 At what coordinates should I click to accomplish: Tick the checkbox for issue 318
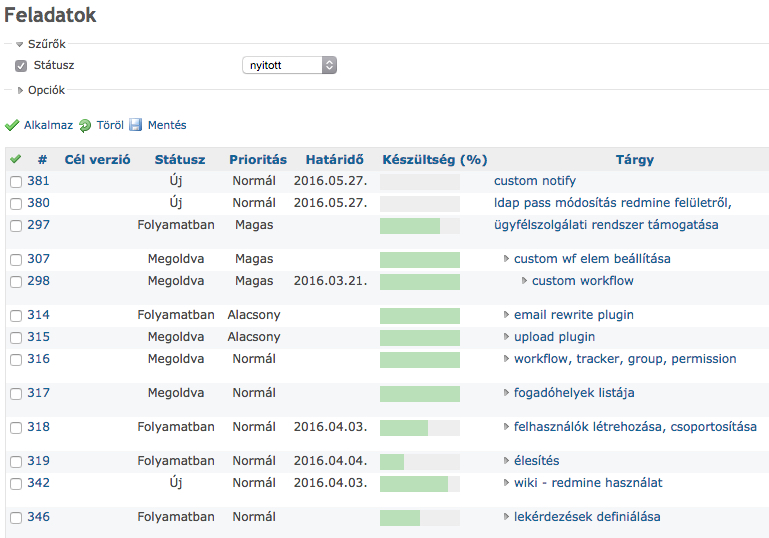[x=16, y=428]
